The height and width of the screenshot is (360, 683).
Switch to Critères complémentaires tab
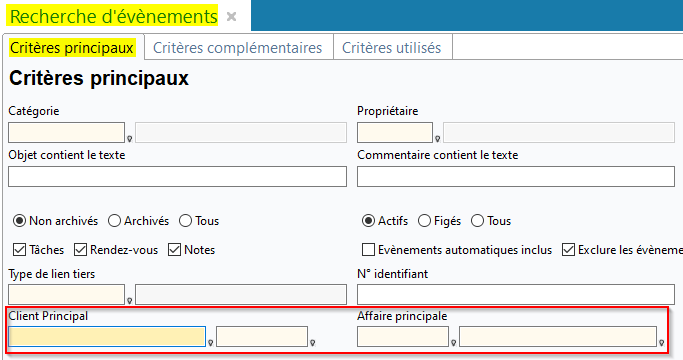click(x=237, y=48)
